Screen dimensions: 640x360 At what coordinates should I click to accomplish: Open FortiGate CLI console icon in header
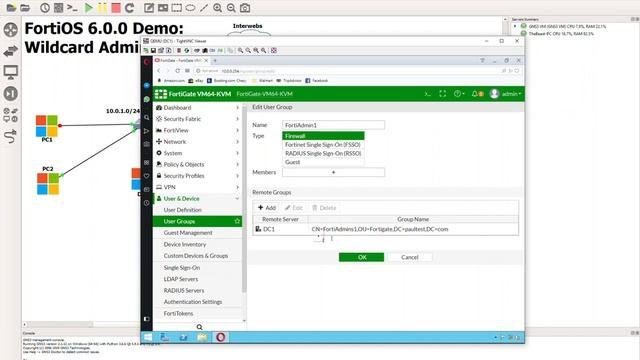427,94
